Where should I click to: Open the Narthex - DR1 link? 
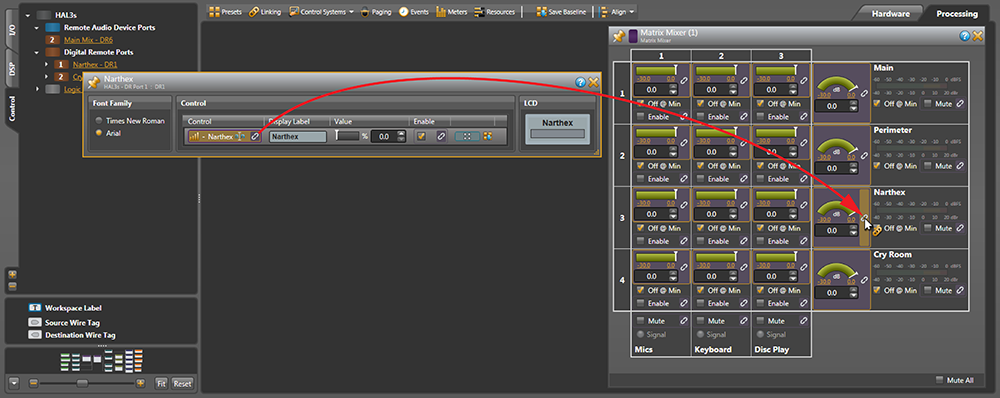[95, 64]
